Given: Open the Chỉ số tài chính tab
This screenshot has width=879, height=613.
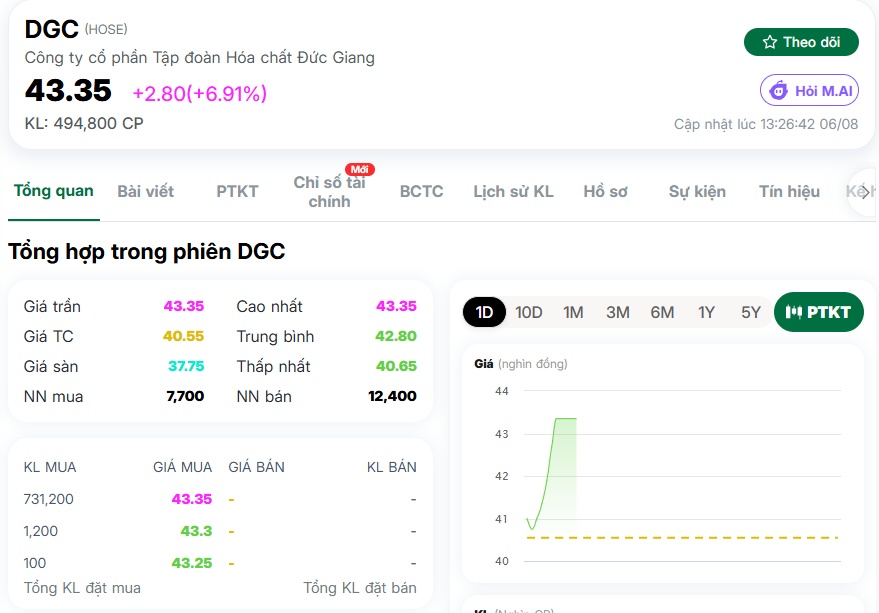Looking at the screenshot, I should pos(330,192).
